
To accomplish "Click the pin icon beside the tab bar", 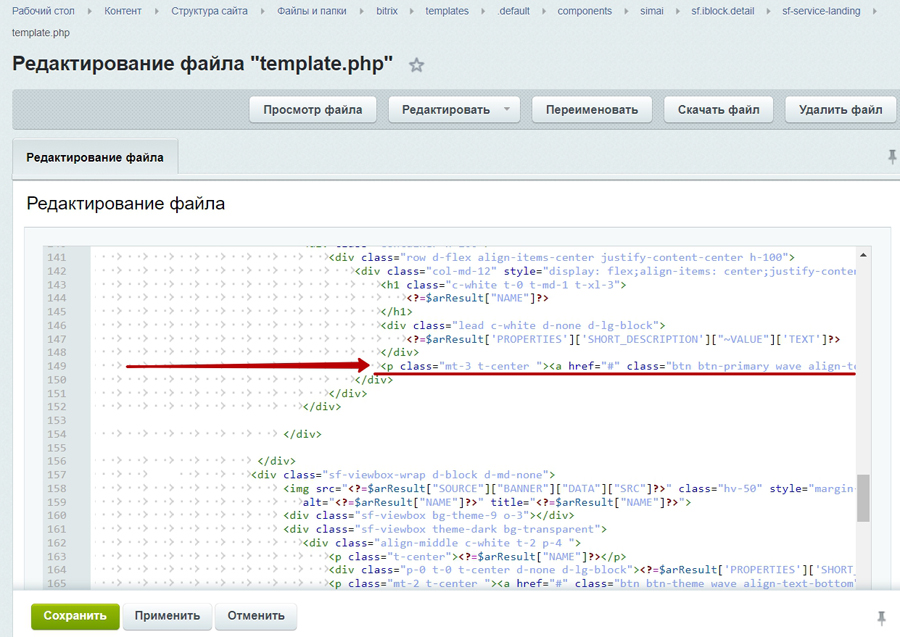I will (892, 157).
